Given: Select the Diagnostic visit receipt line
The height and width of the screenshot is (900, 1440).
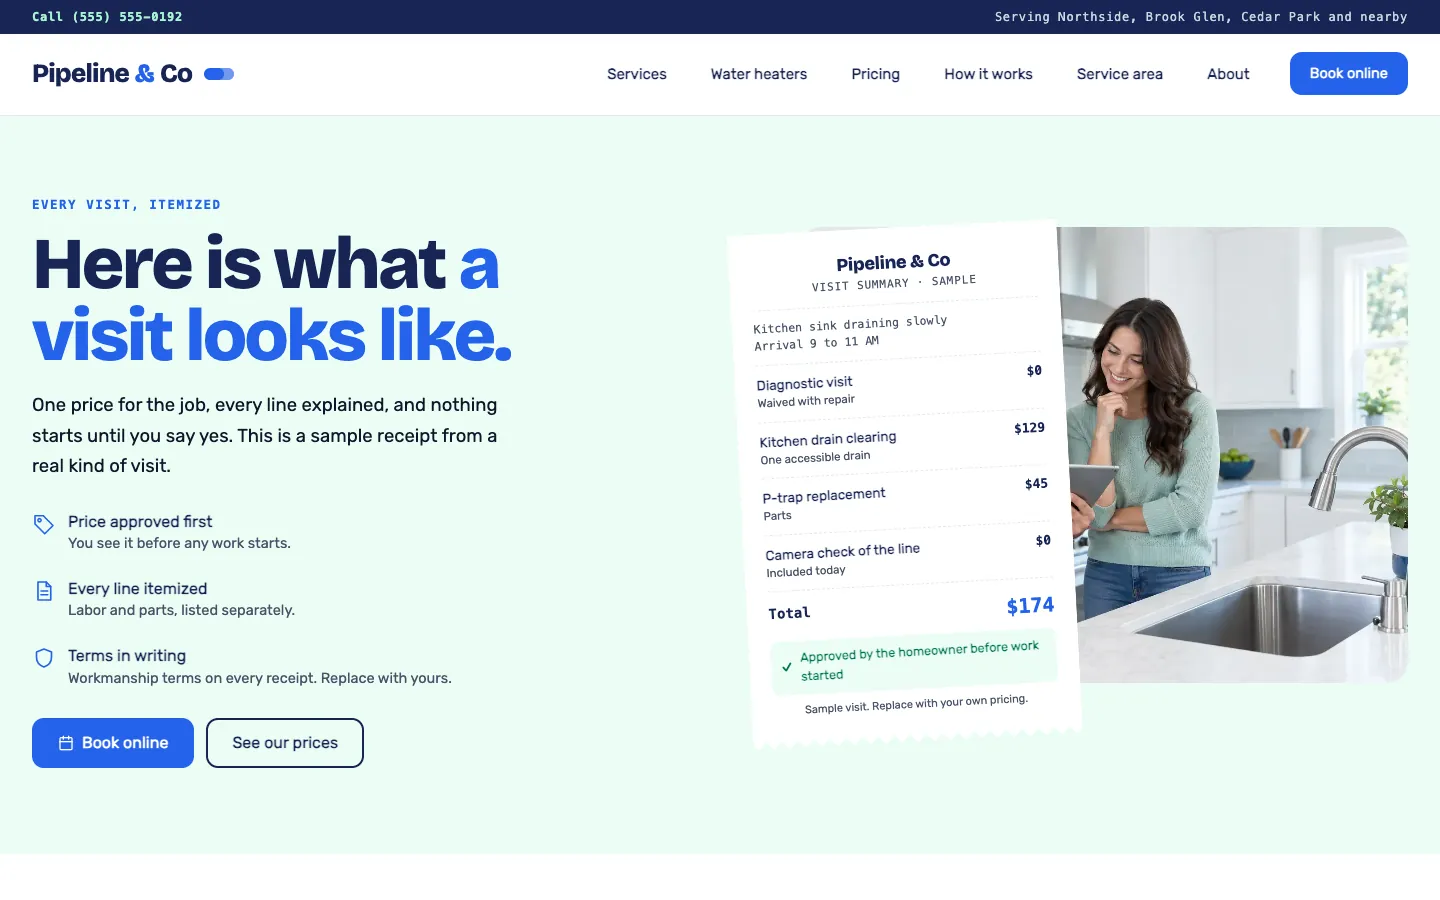Looking at the screenshot, I should pos(900,385).
